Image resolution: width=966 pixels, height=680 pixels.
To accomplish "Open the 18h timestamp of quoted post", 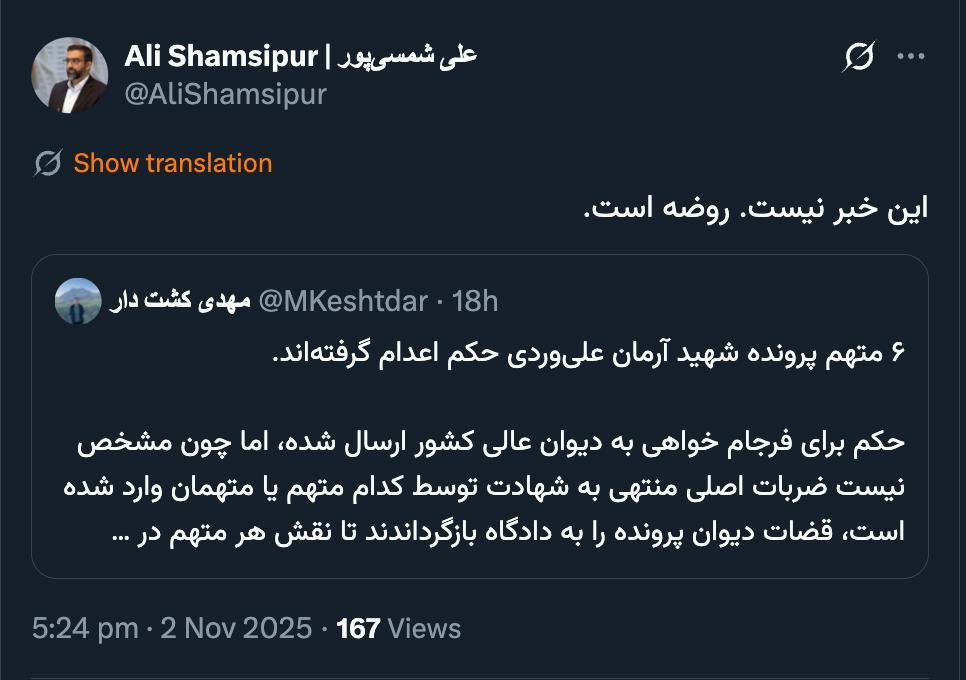I will click(x=475, y=301).
